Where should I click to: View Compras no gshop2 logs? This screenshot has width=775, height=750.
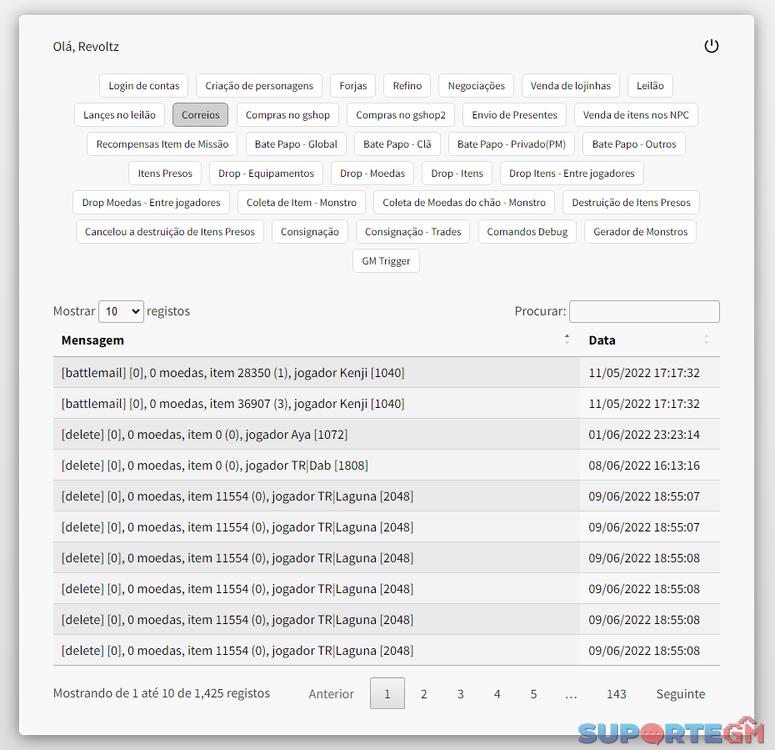tap(400, 115)
